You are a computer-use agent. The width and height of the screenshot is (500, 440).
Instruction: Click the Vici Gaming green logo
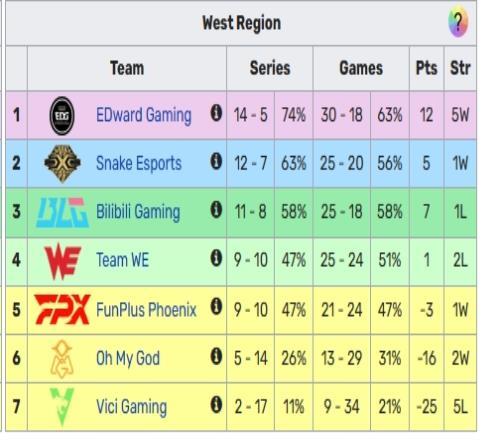coord(62,407)
